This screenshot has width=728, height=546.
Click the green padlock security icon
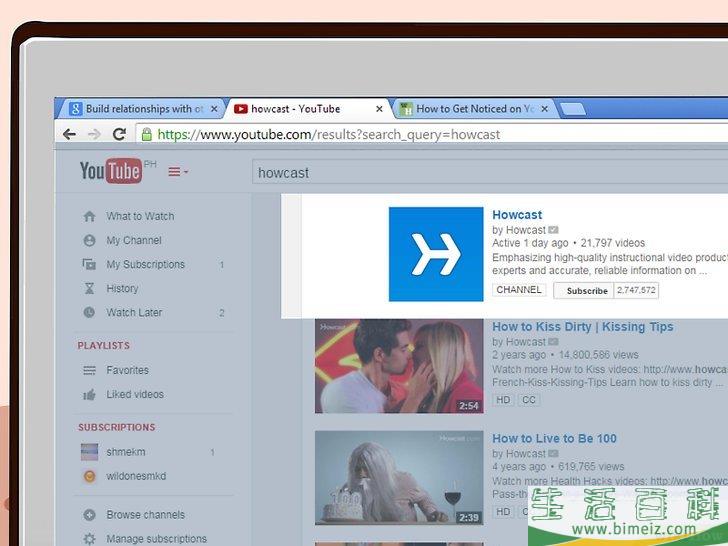(147, 135)
